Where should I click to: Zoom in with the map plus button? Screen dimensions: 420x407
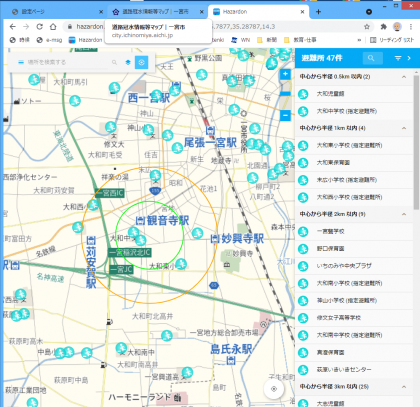coord(285,74)
